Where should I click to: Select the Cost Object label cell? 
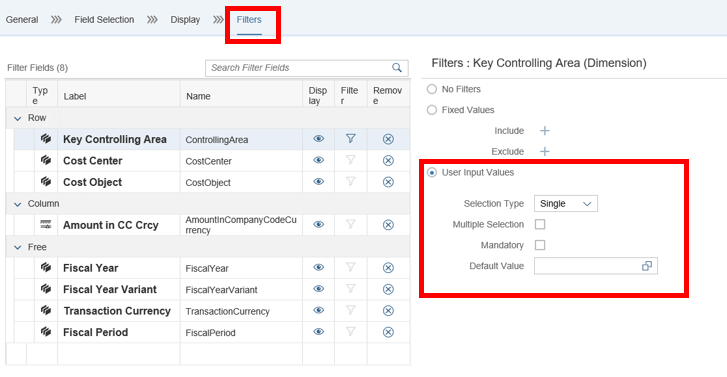tap(119, 182)
